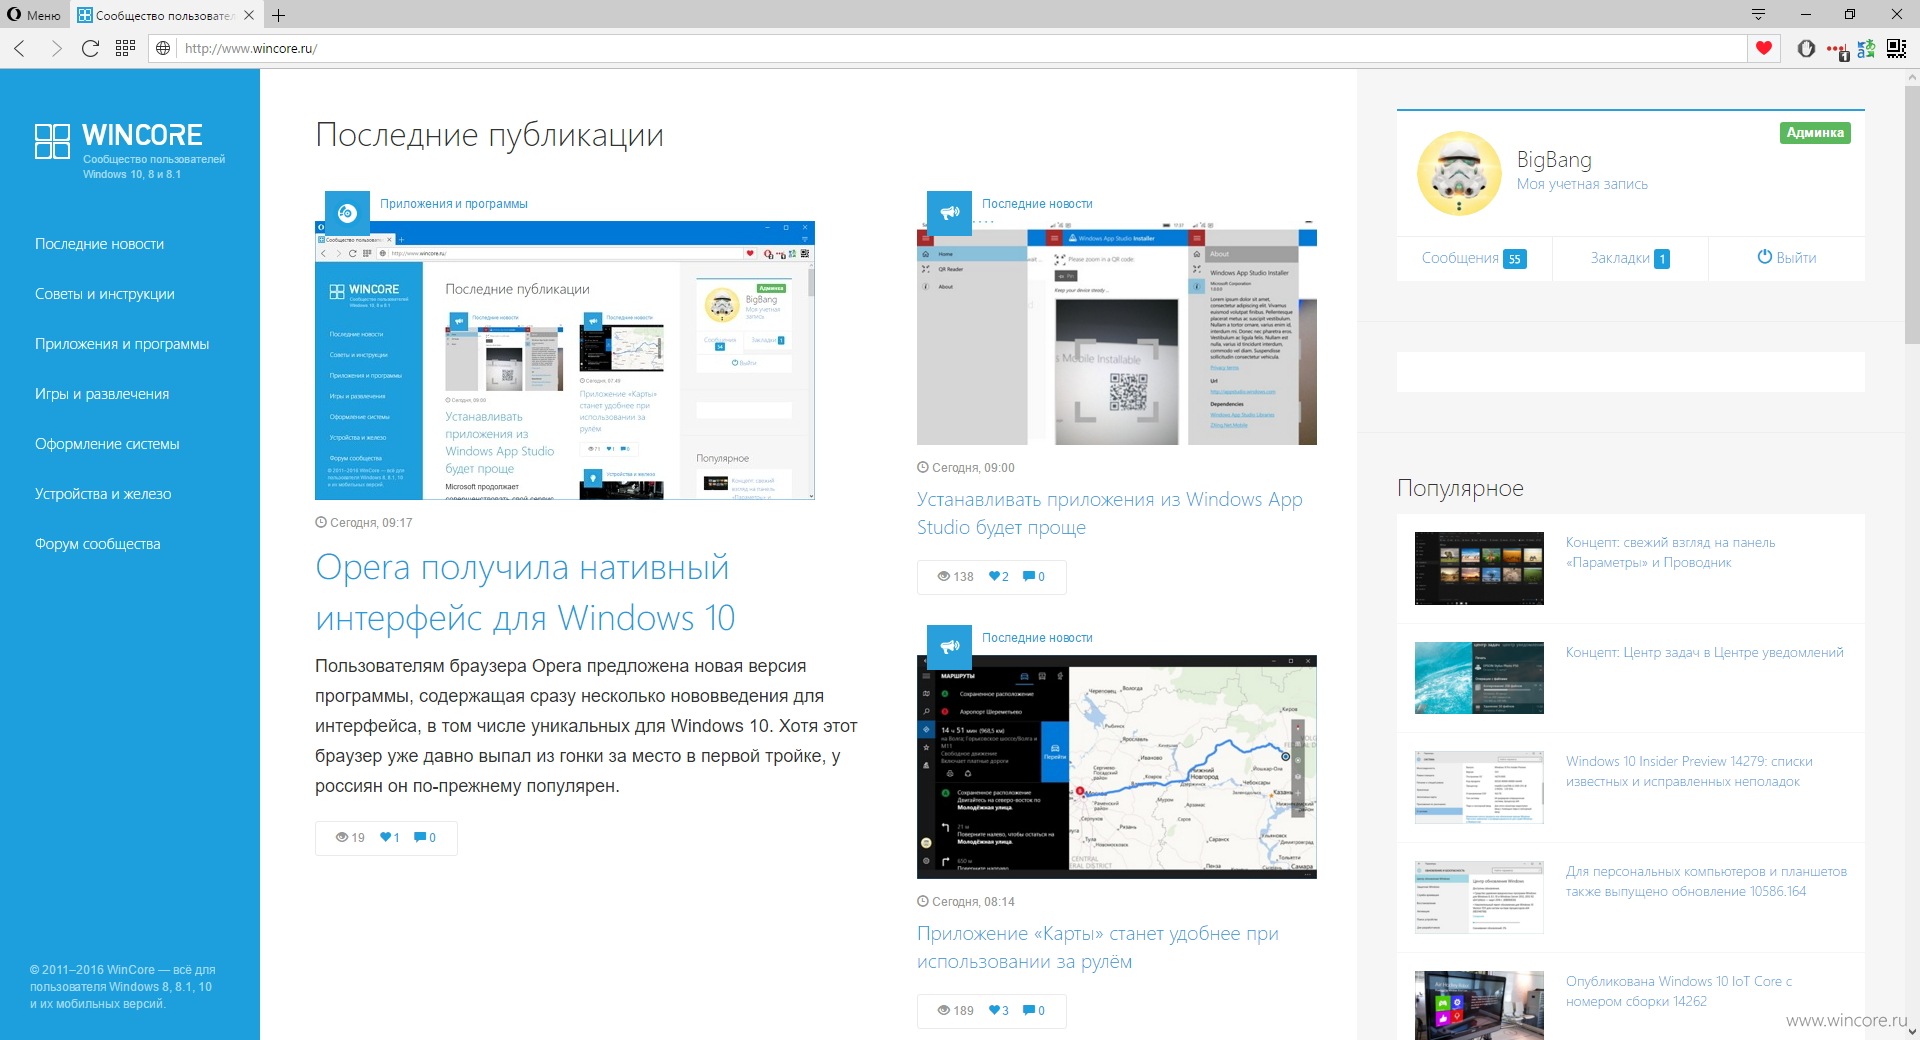Click the QR code extension icon
1920x1040 pixels.
pyautogui.click(x=1896, y=48)
